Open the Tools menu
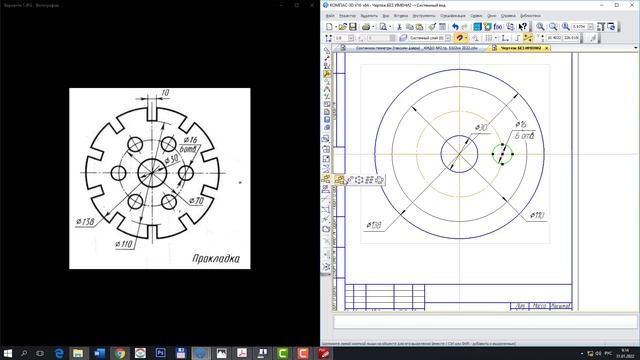The width and height of the screenshot is (640, 360). [x=424, y=16]
